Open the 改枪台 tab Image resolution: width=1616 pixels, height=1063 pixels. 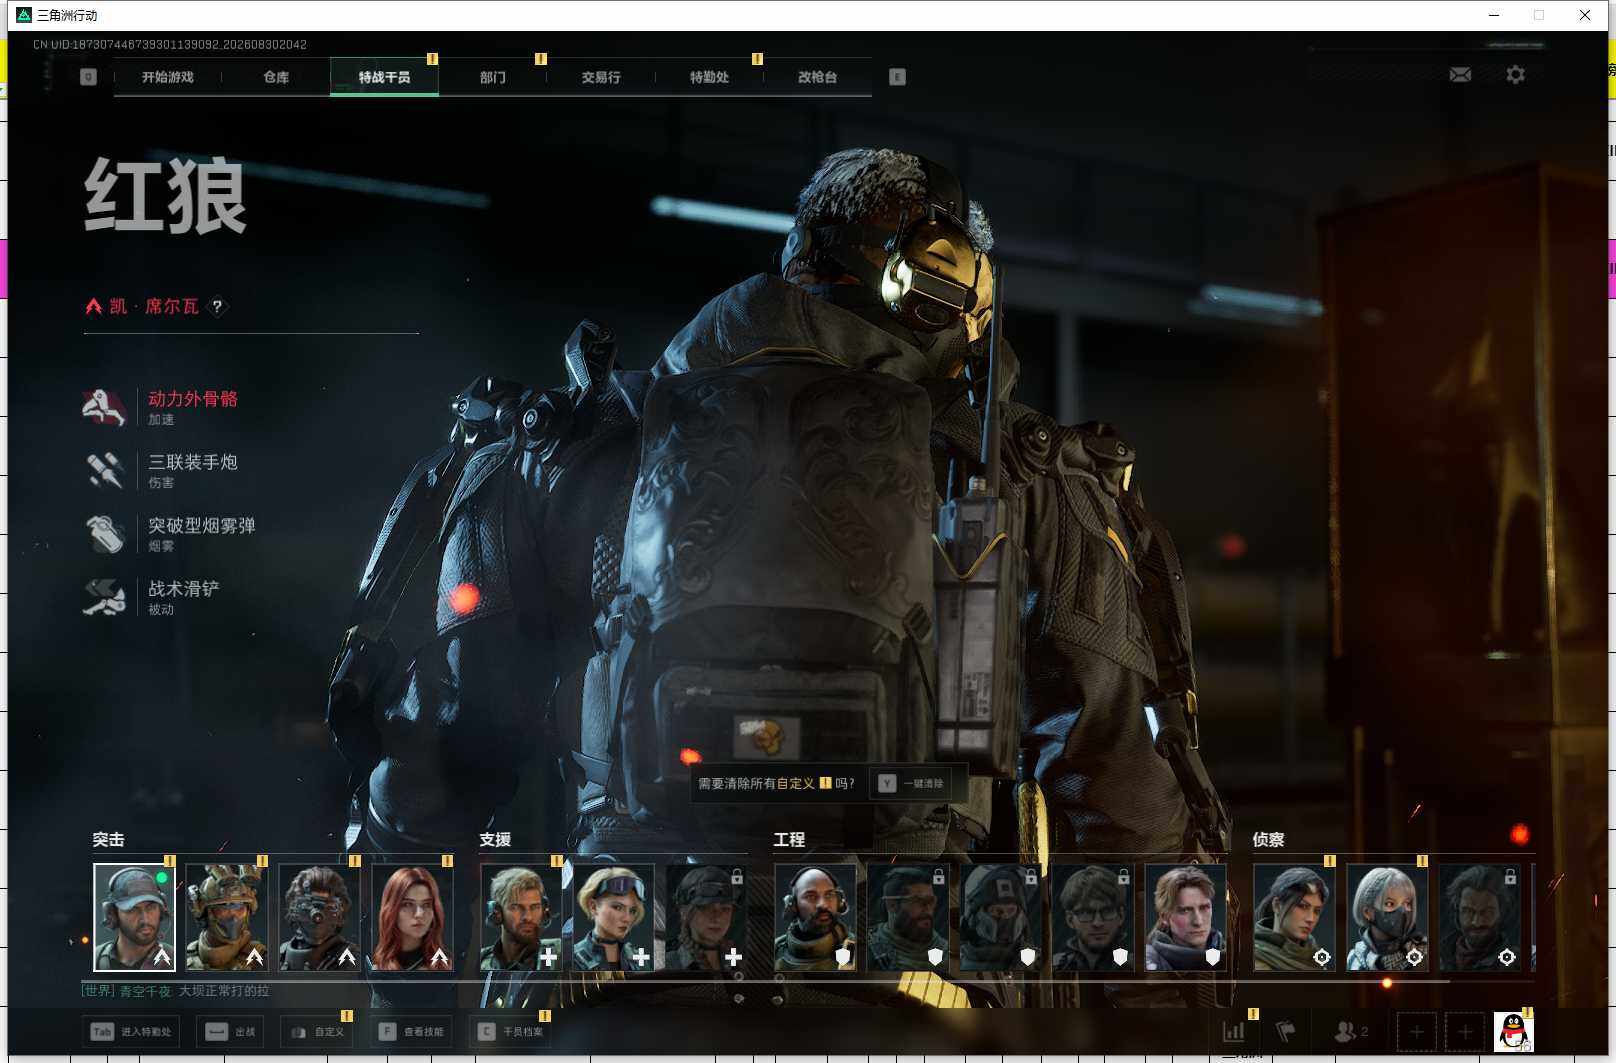(x=817, y=77)
